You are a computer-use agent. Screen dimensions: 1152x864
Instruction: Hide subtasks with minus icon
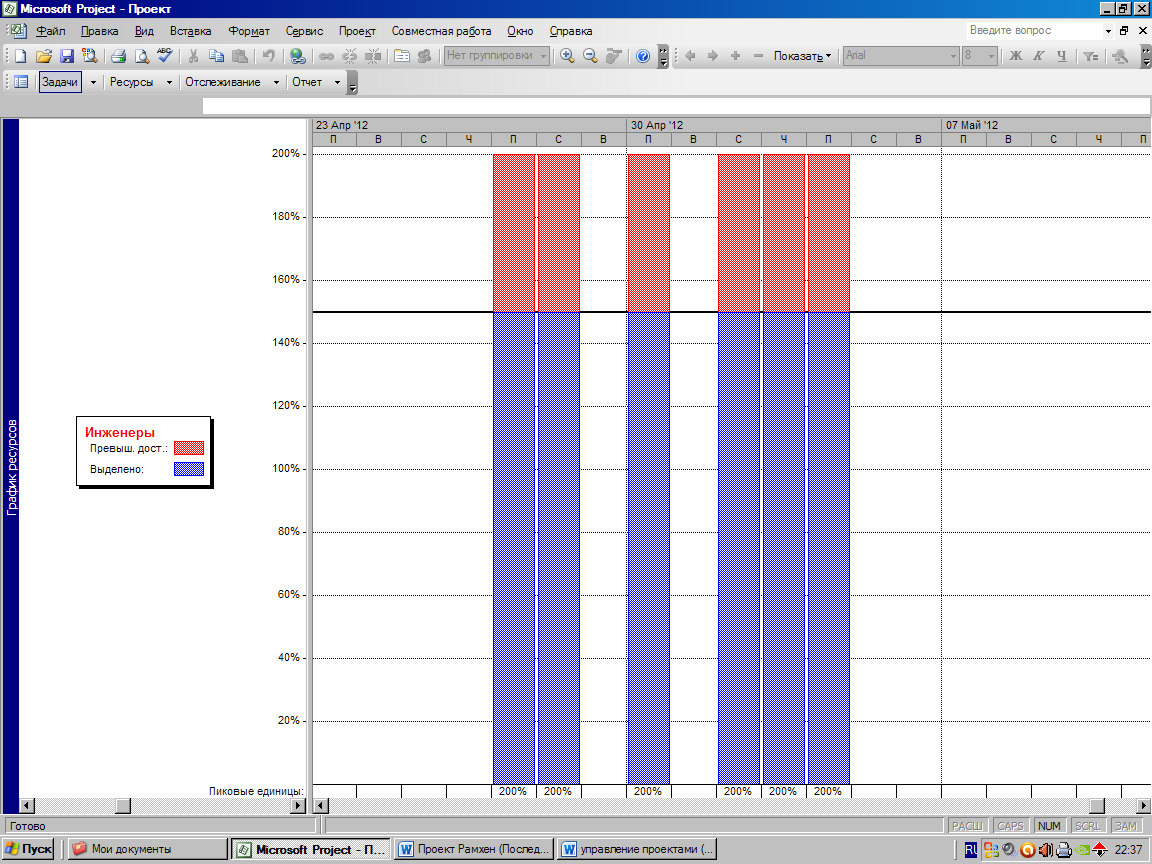[x=758, y=56]
